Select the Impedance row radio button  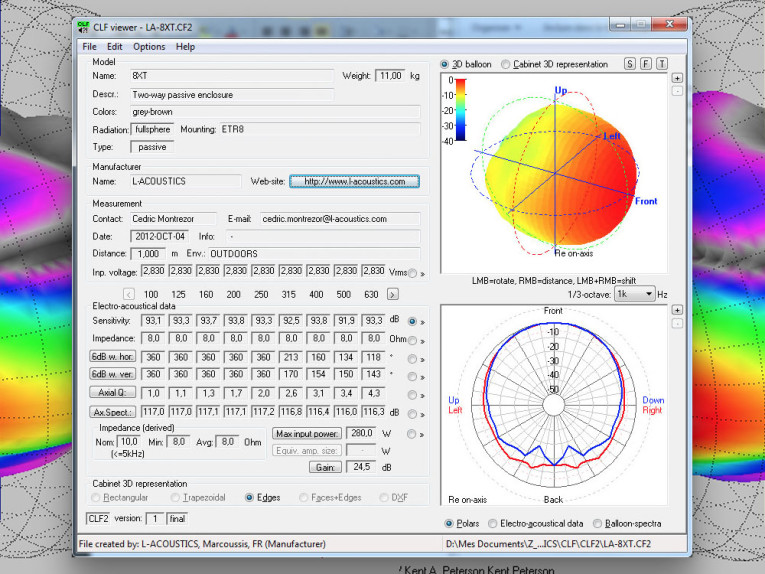[x=412, y=340]
